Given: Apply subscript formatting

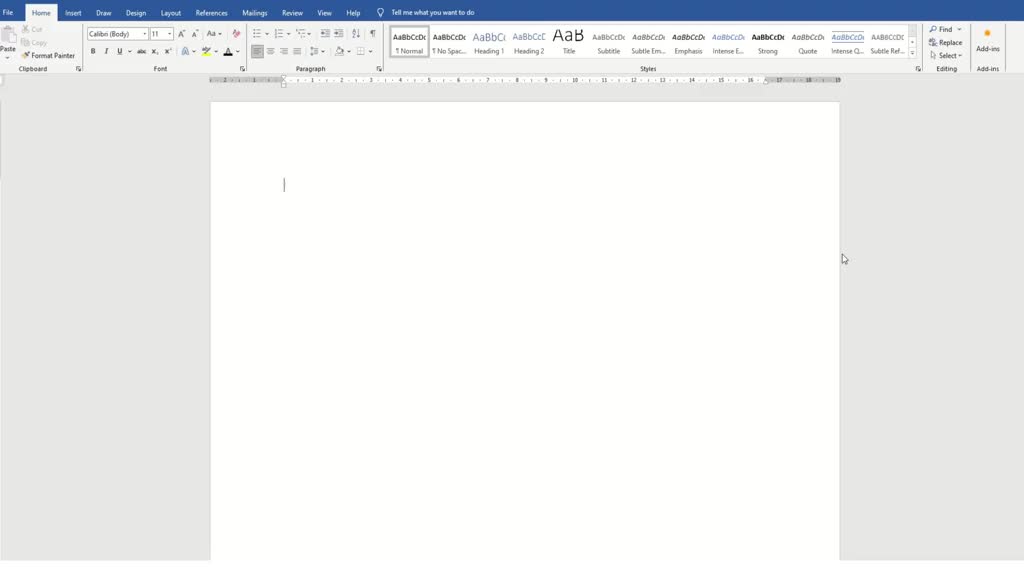Looking at the screenshot, I should pos(155,51).
